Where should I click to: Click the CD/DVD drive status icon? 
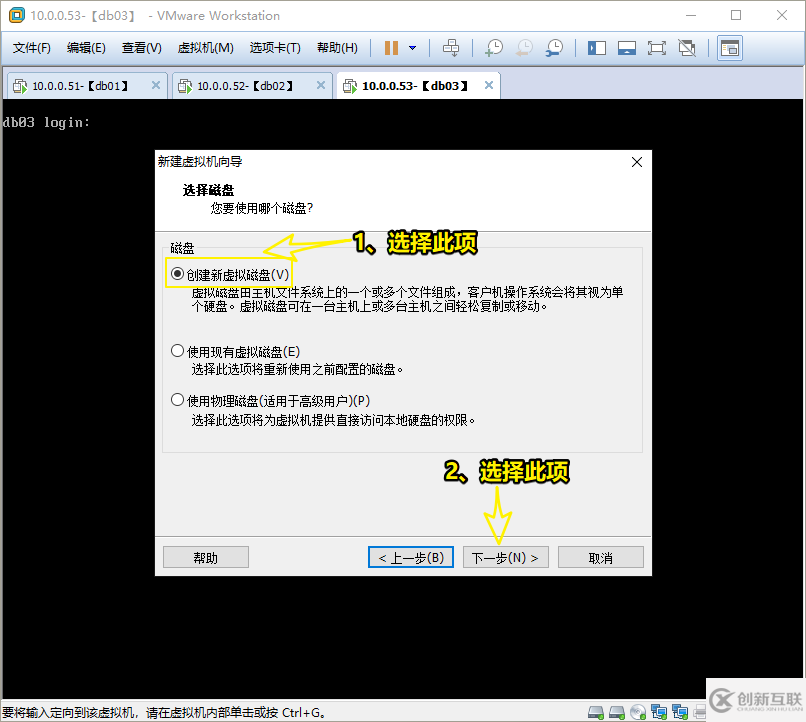(x=637, y=712)
